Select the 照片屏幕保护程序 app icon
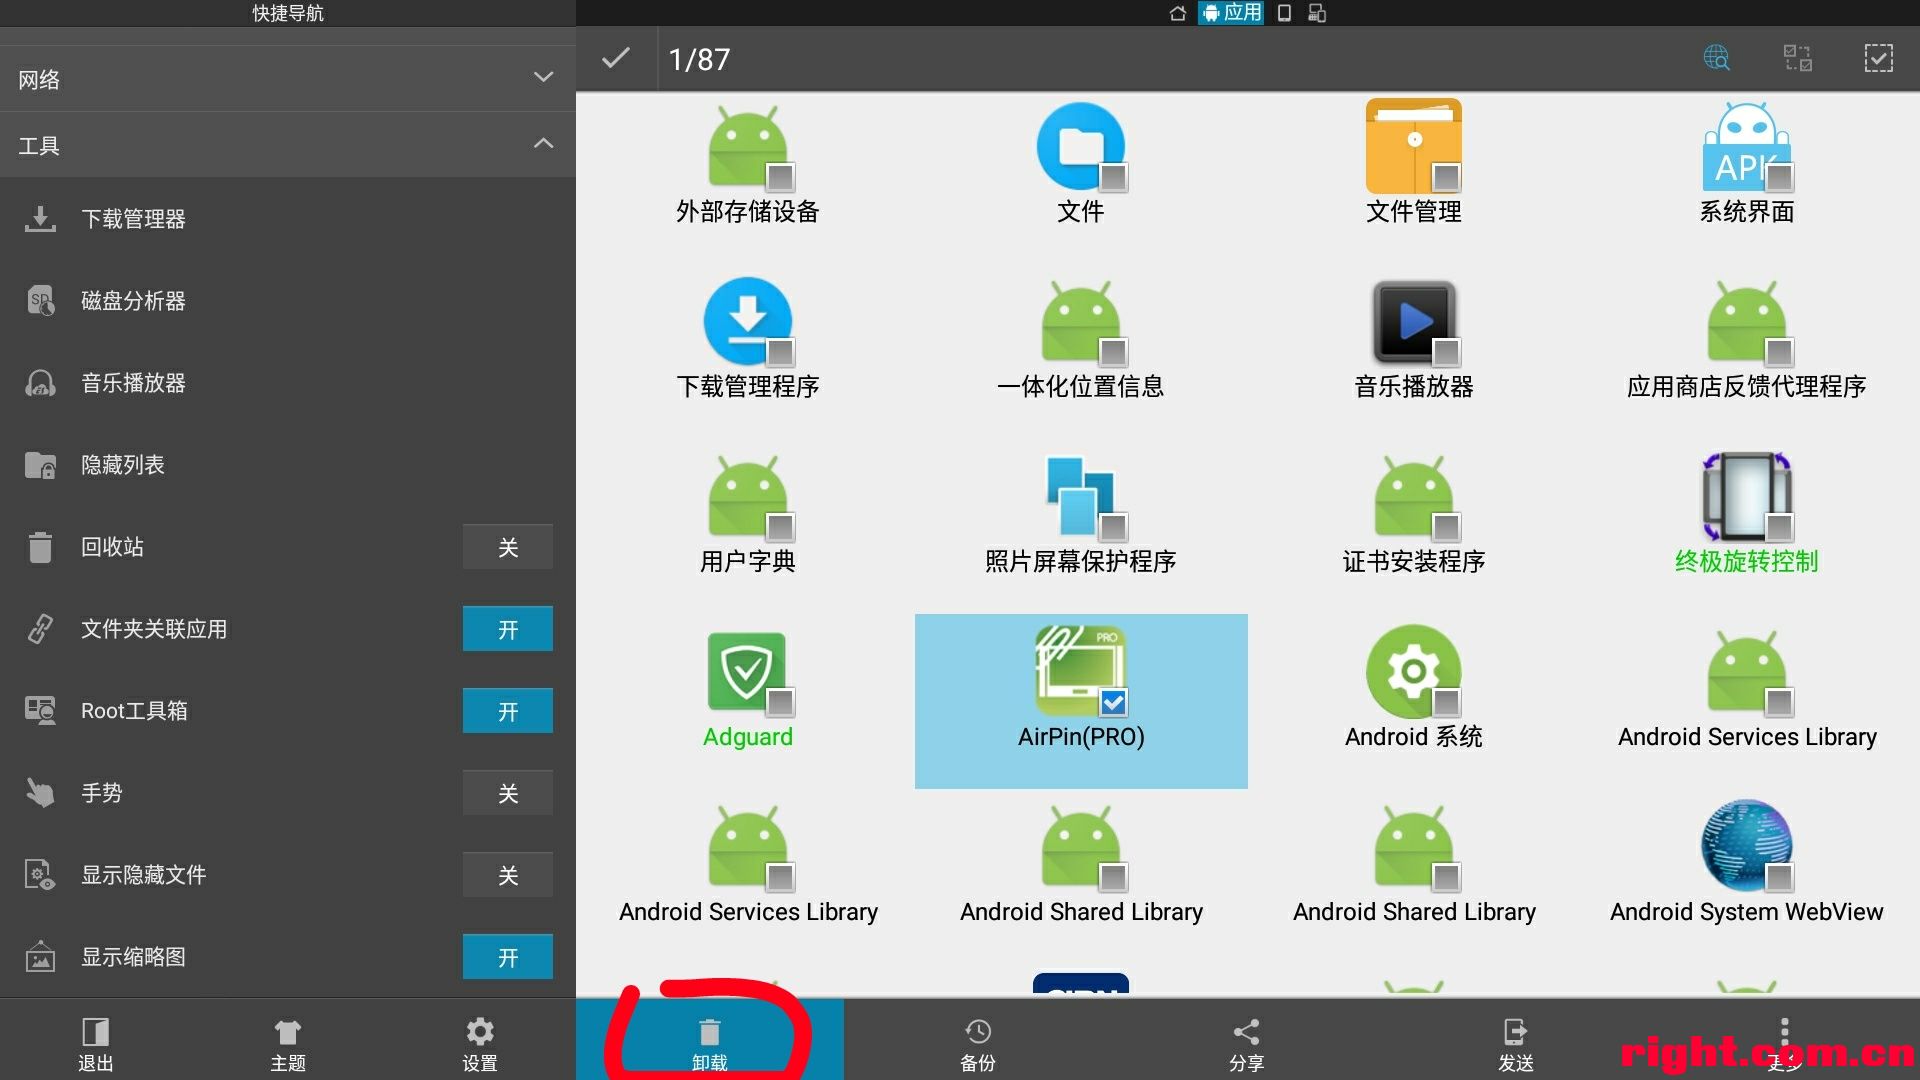Image resolution: width=1920 pixels, height=1080 pixels. coord(1081,497)
